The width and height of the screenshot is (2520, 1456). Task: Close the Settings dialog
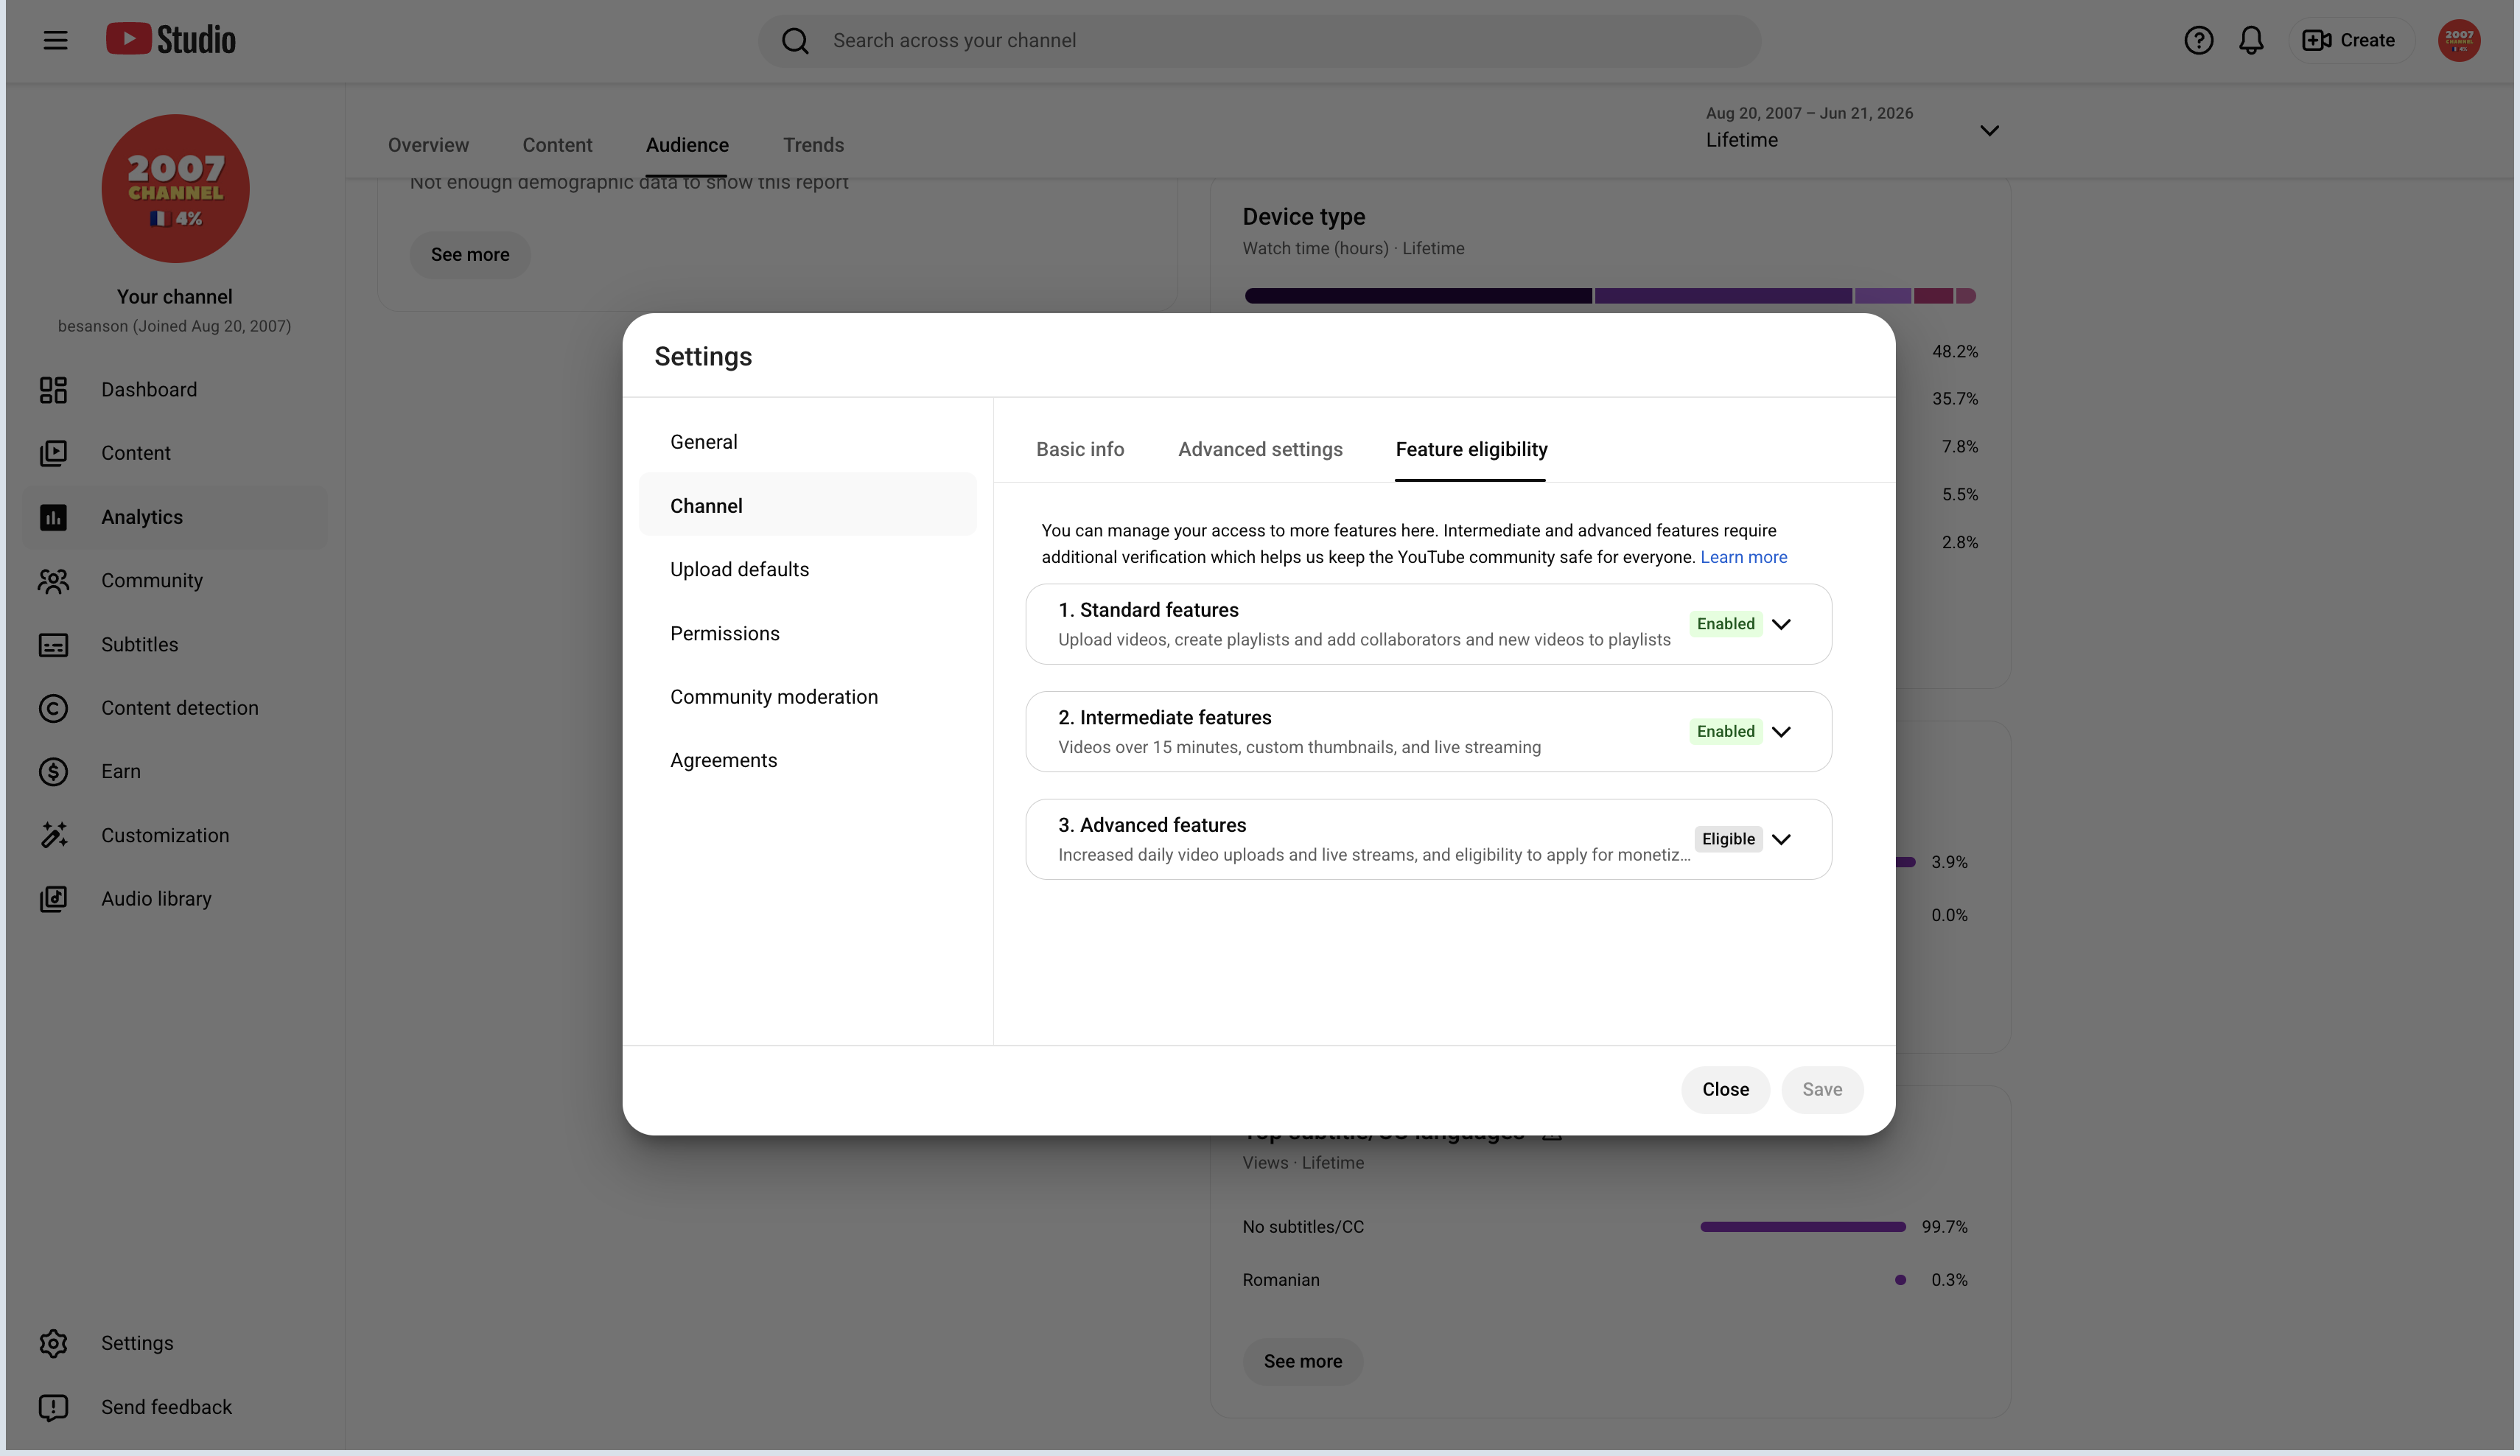coord(1725,1089)
